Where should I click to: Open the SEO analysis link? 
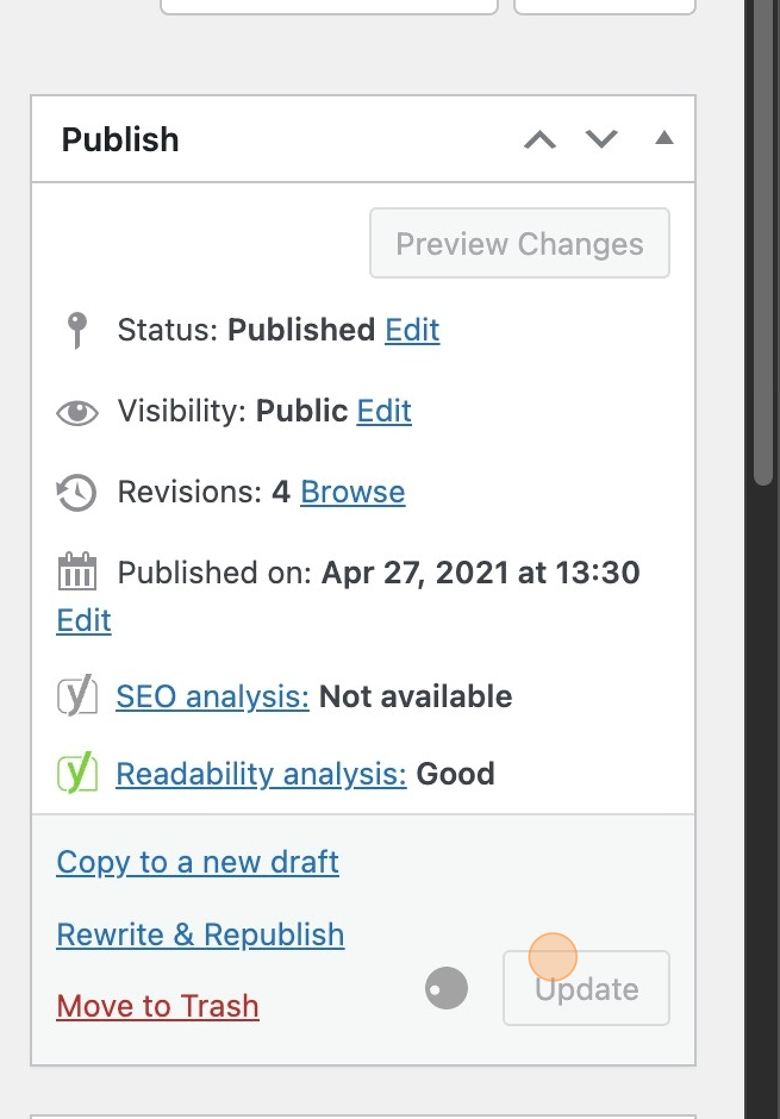coord(212,696)
